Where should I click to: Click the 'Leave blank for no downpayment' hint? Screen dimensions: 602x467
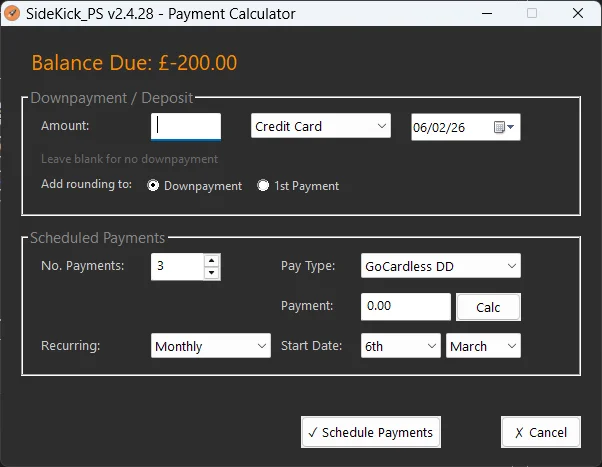click(129, 159)
